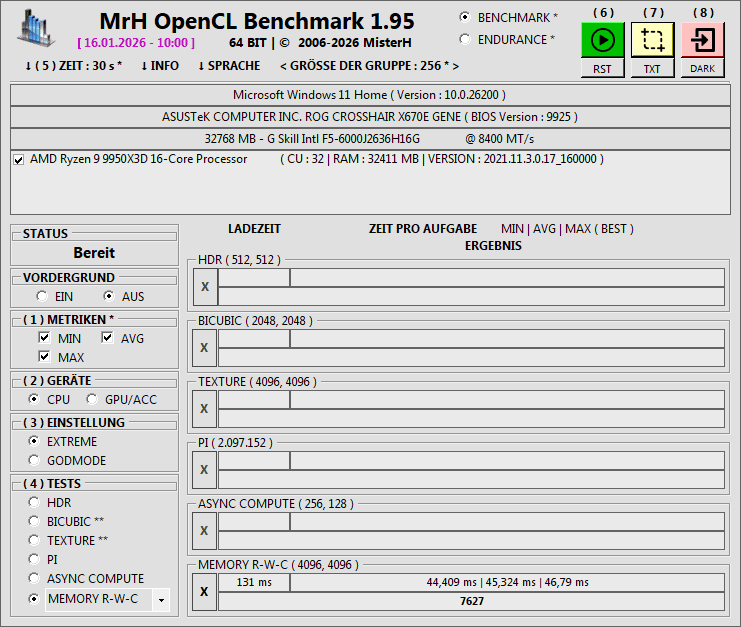Click the 7627 result score
The height and width of the screenshot is (627, 741).
pyautogui.click(x=472, y=601)
